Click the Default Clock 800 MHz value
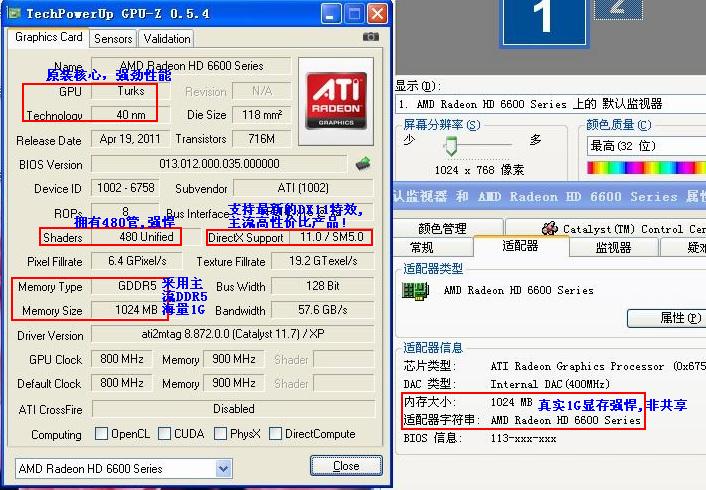706x490 pixels. point(122,383)
